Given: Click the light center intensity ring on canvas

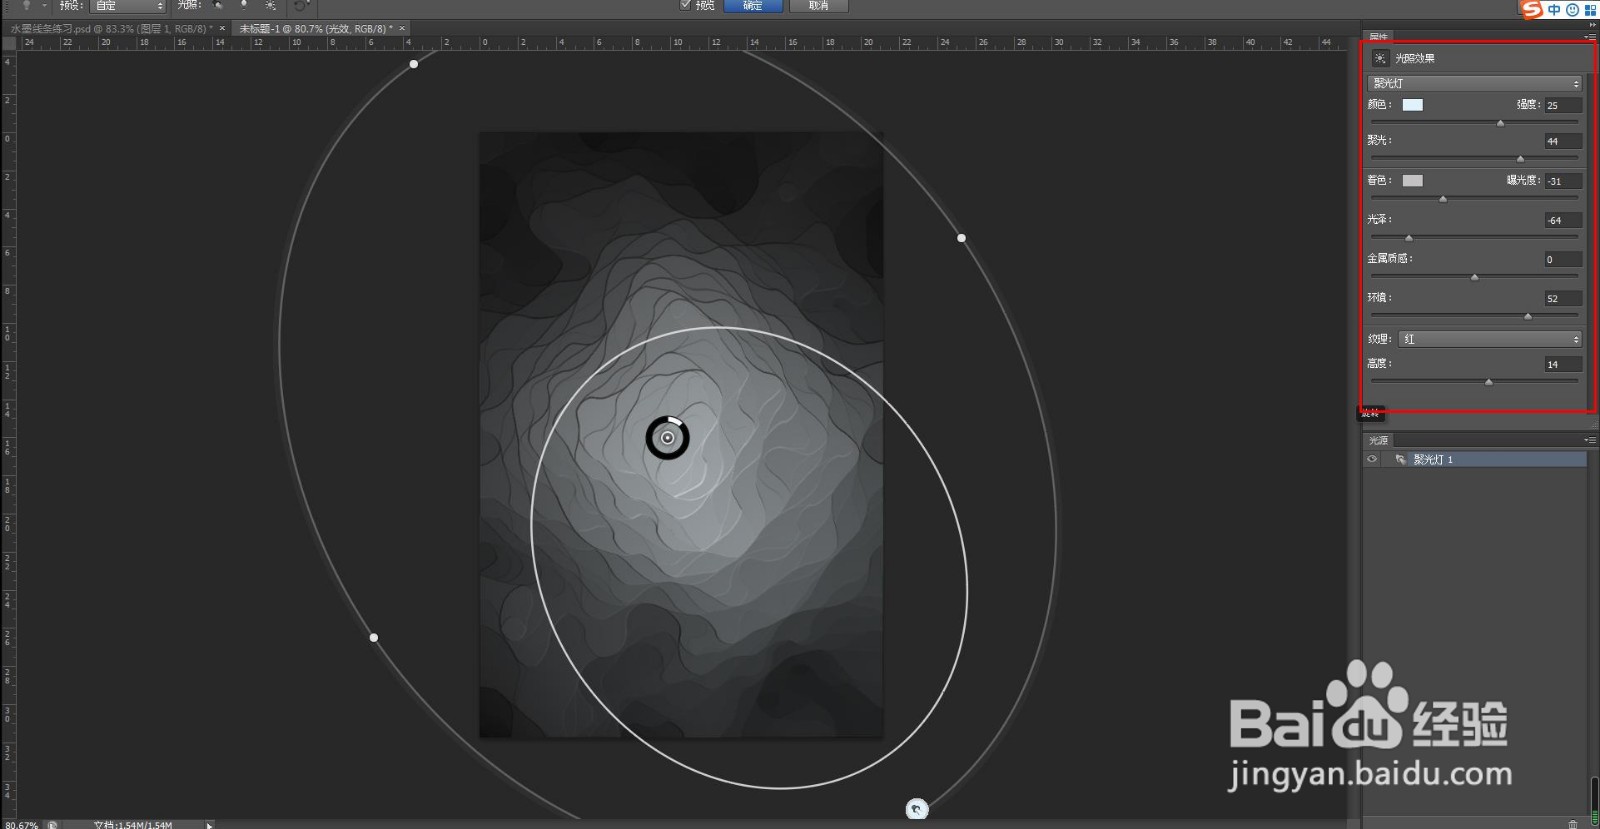Looking at the screenshot, I should point(667,438).
